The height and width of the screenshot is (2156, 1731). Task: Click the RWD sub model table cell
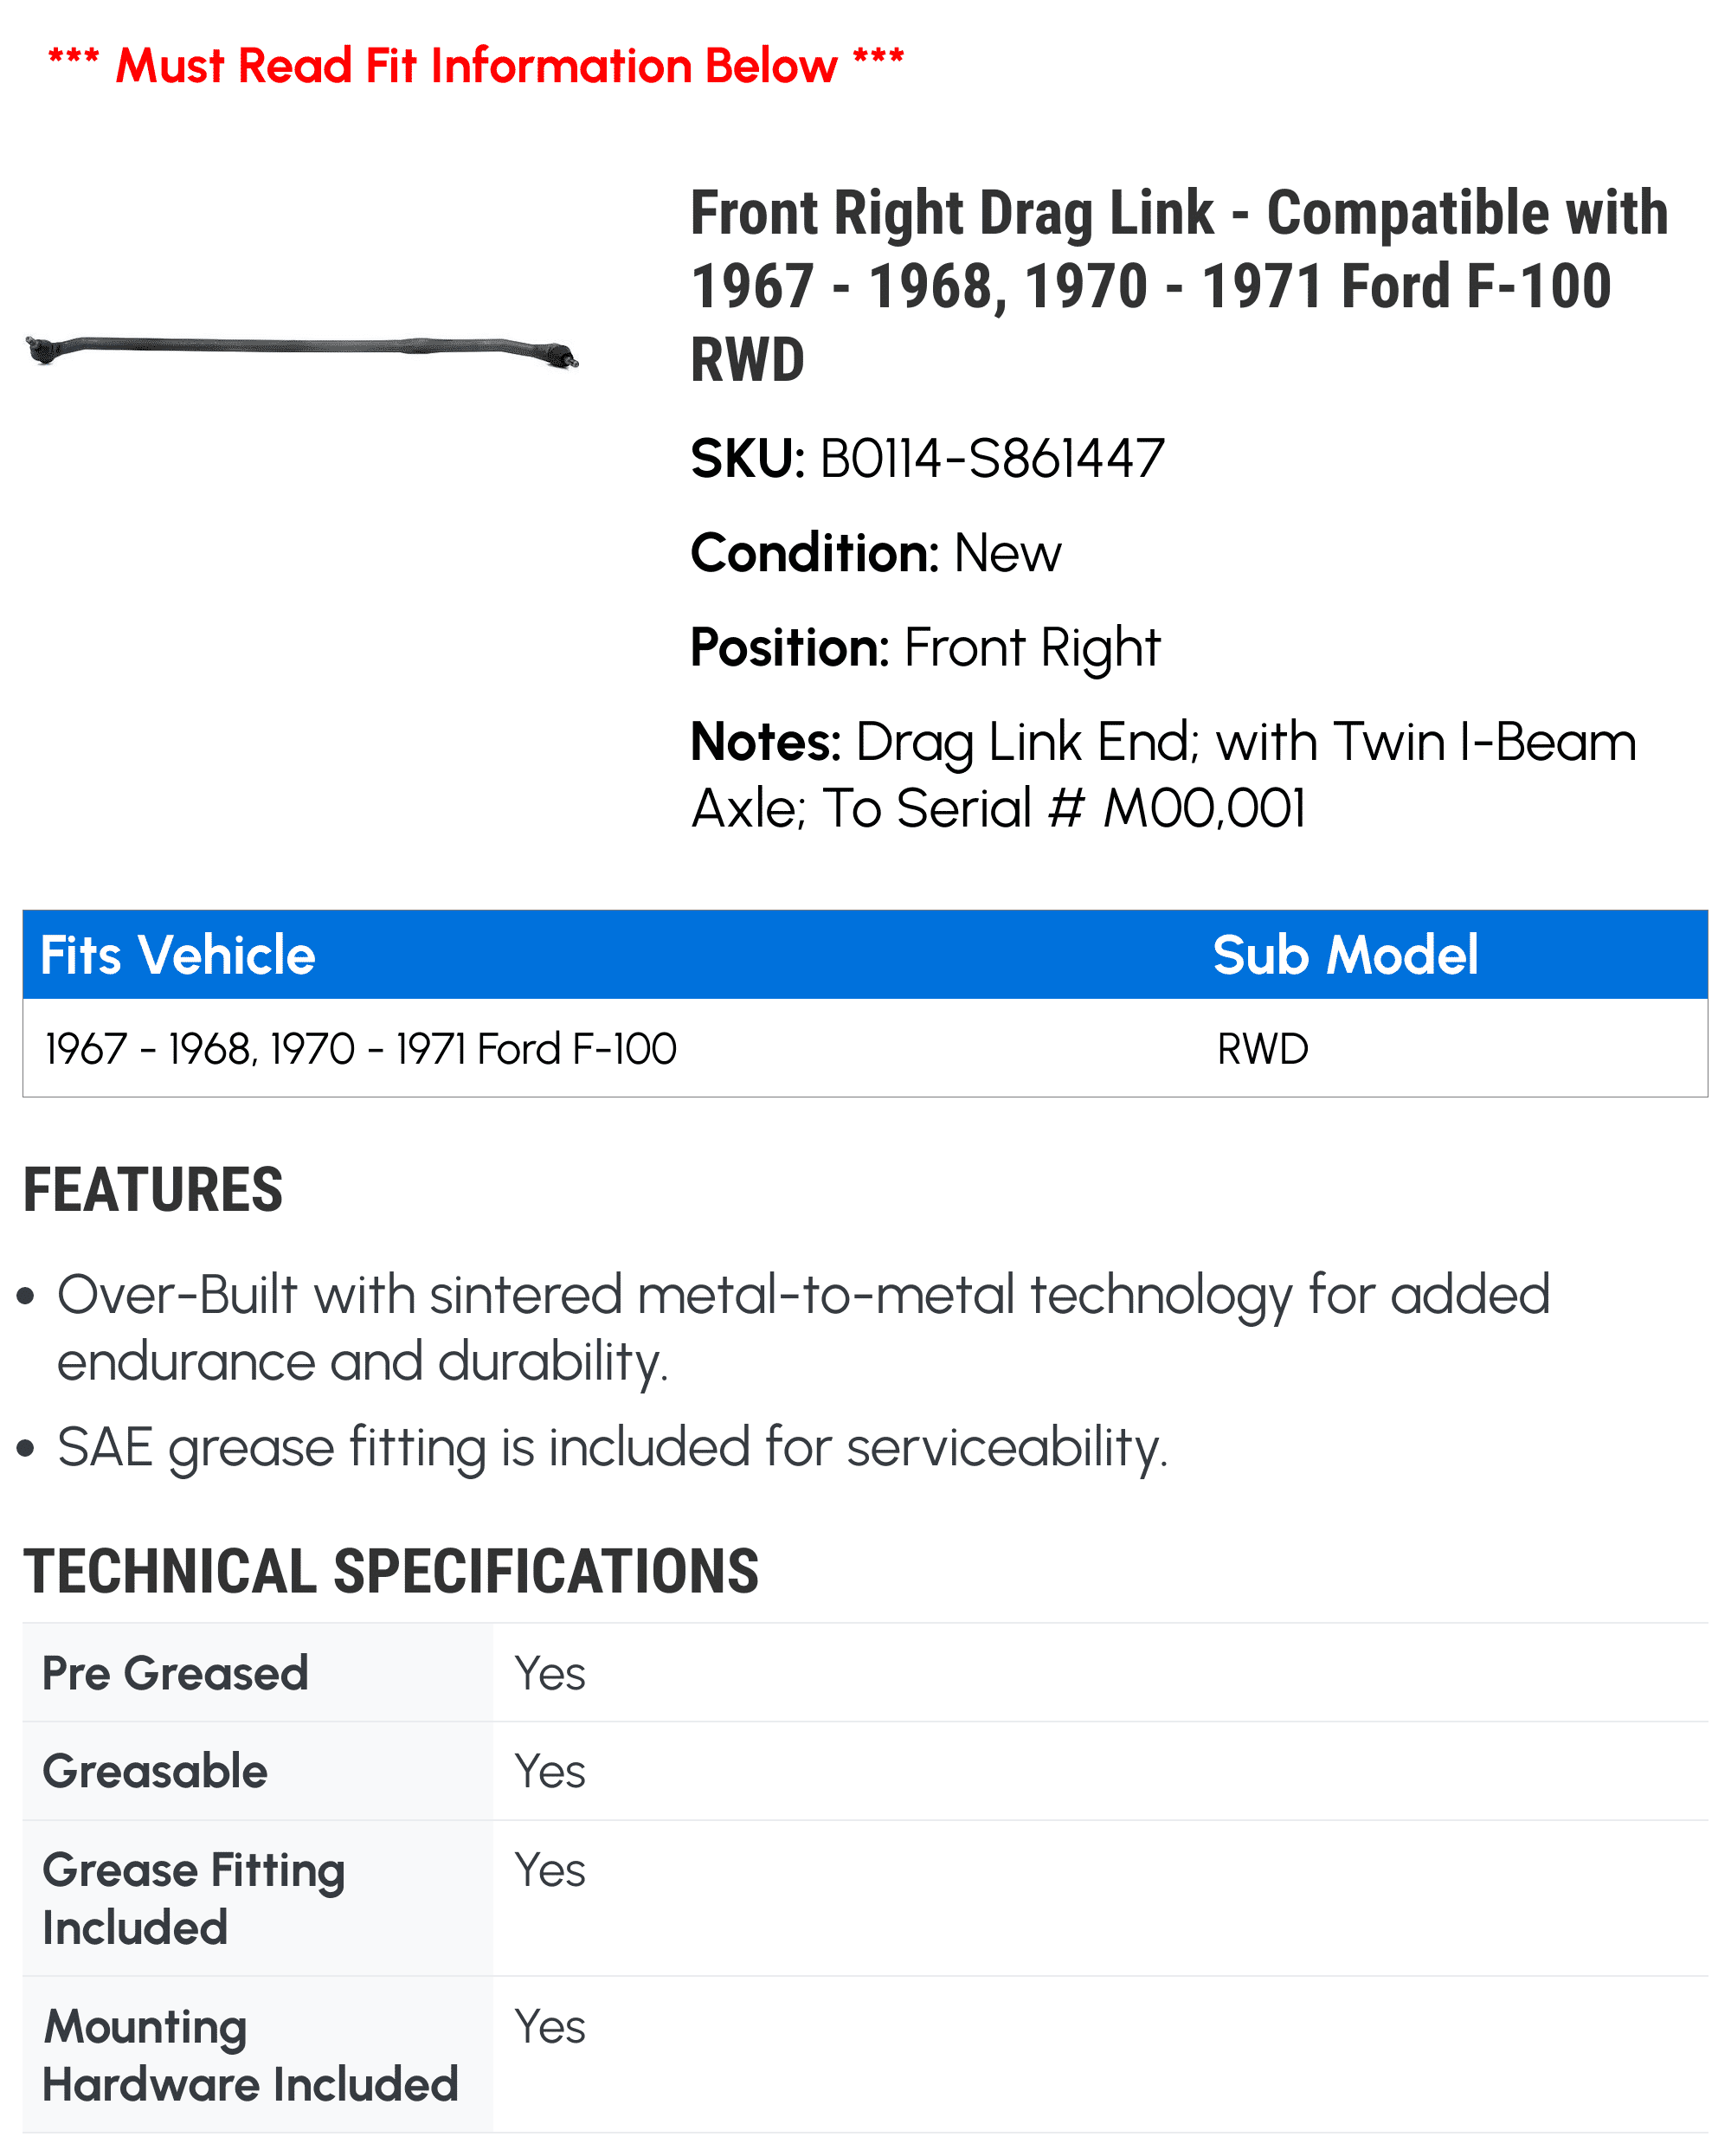pyautogui.click(x=1262, y=1049)
